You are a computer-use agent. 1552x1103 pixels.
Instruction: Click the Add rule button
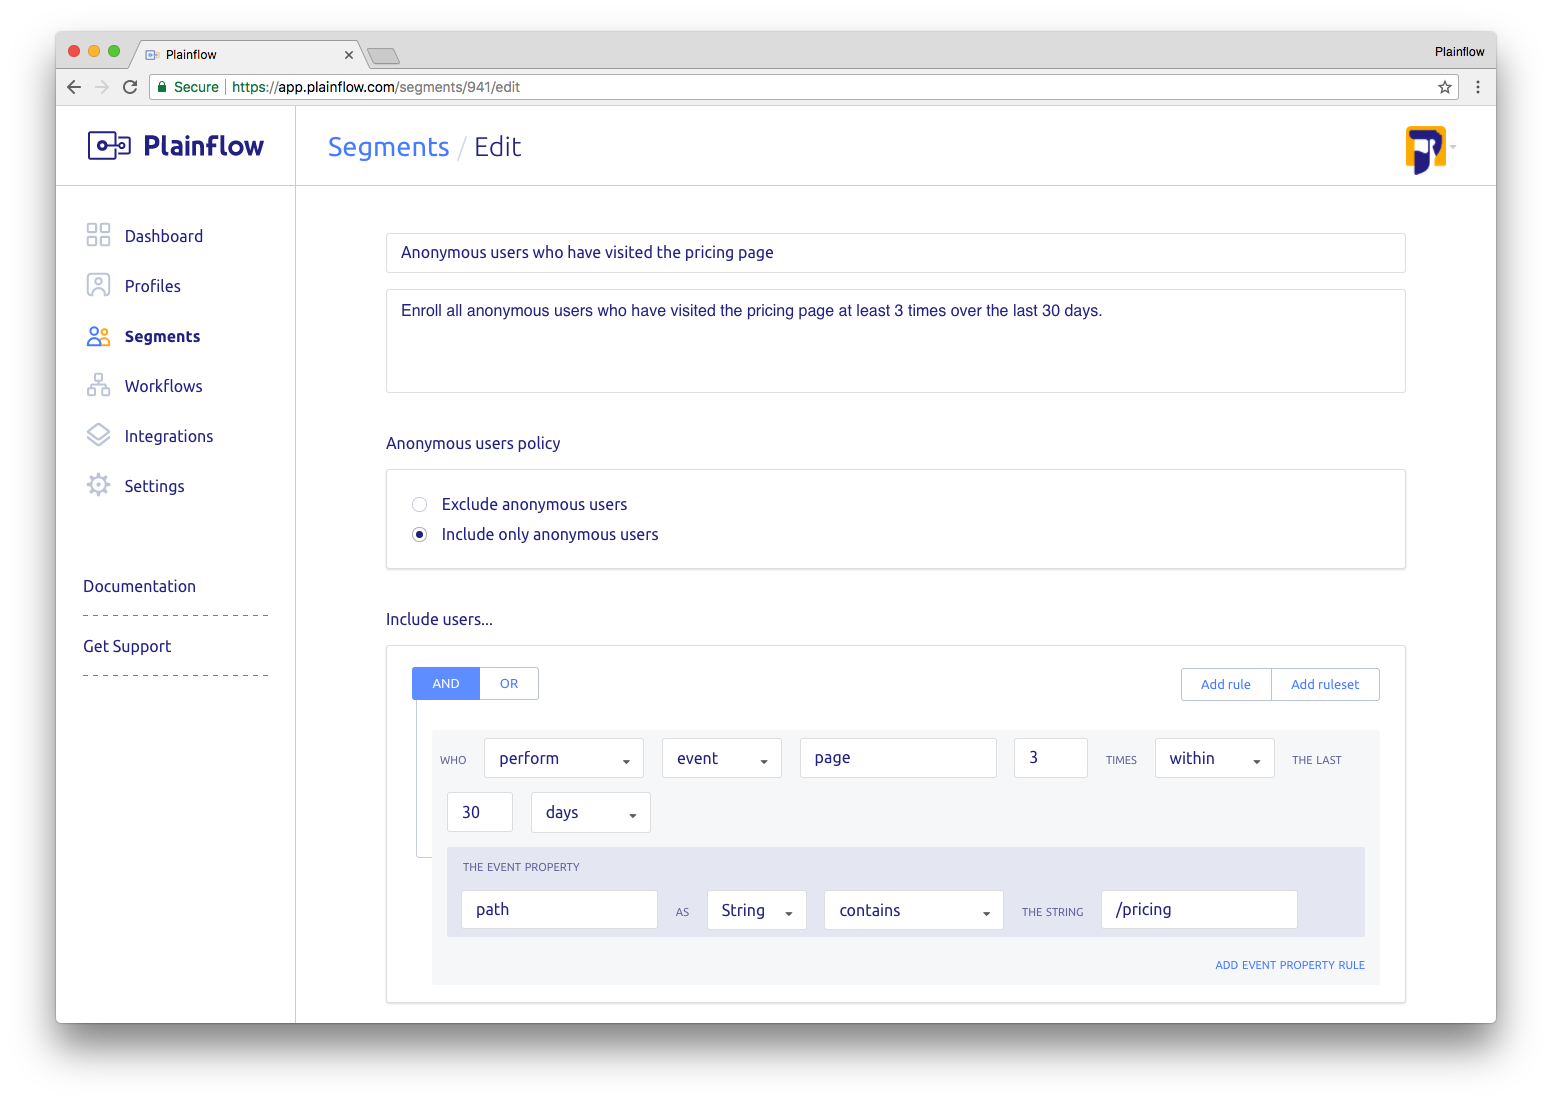1226,684
